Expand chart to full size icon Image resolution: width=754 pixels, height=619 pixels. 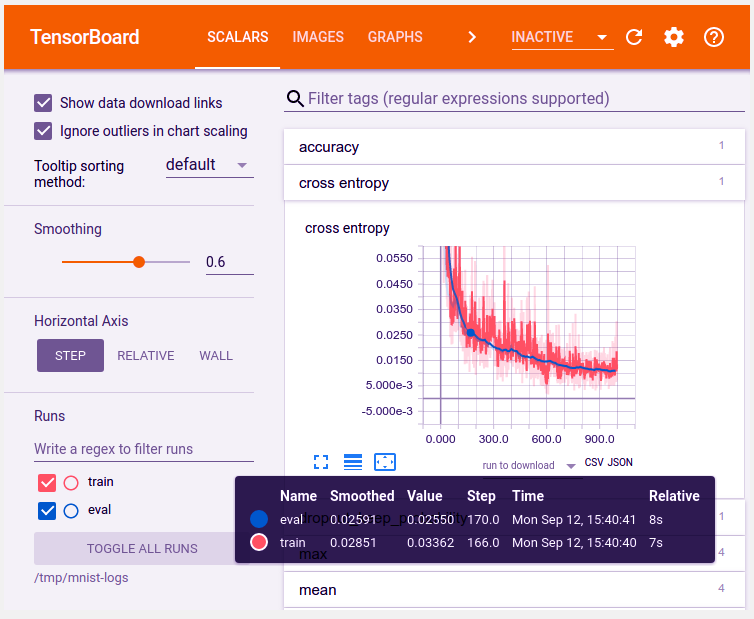tap(320, 461)
